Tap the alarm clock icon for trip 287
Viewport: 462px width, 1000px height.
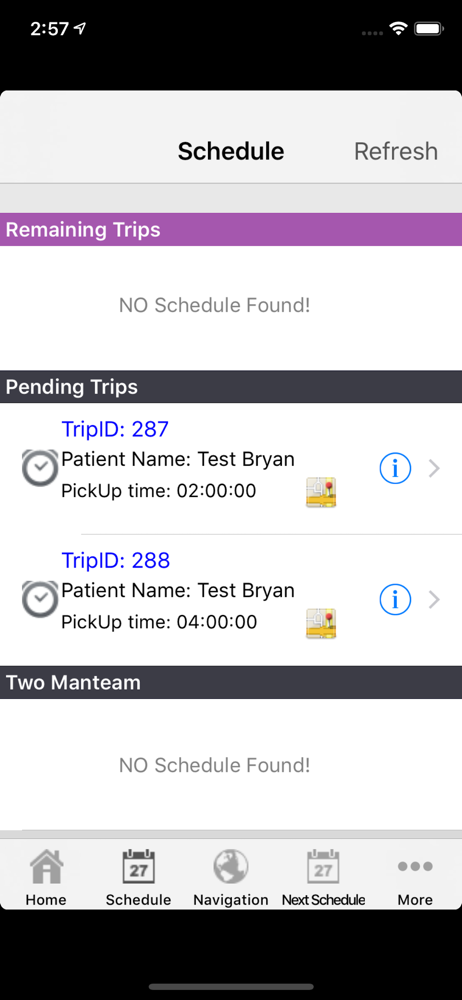40,469
